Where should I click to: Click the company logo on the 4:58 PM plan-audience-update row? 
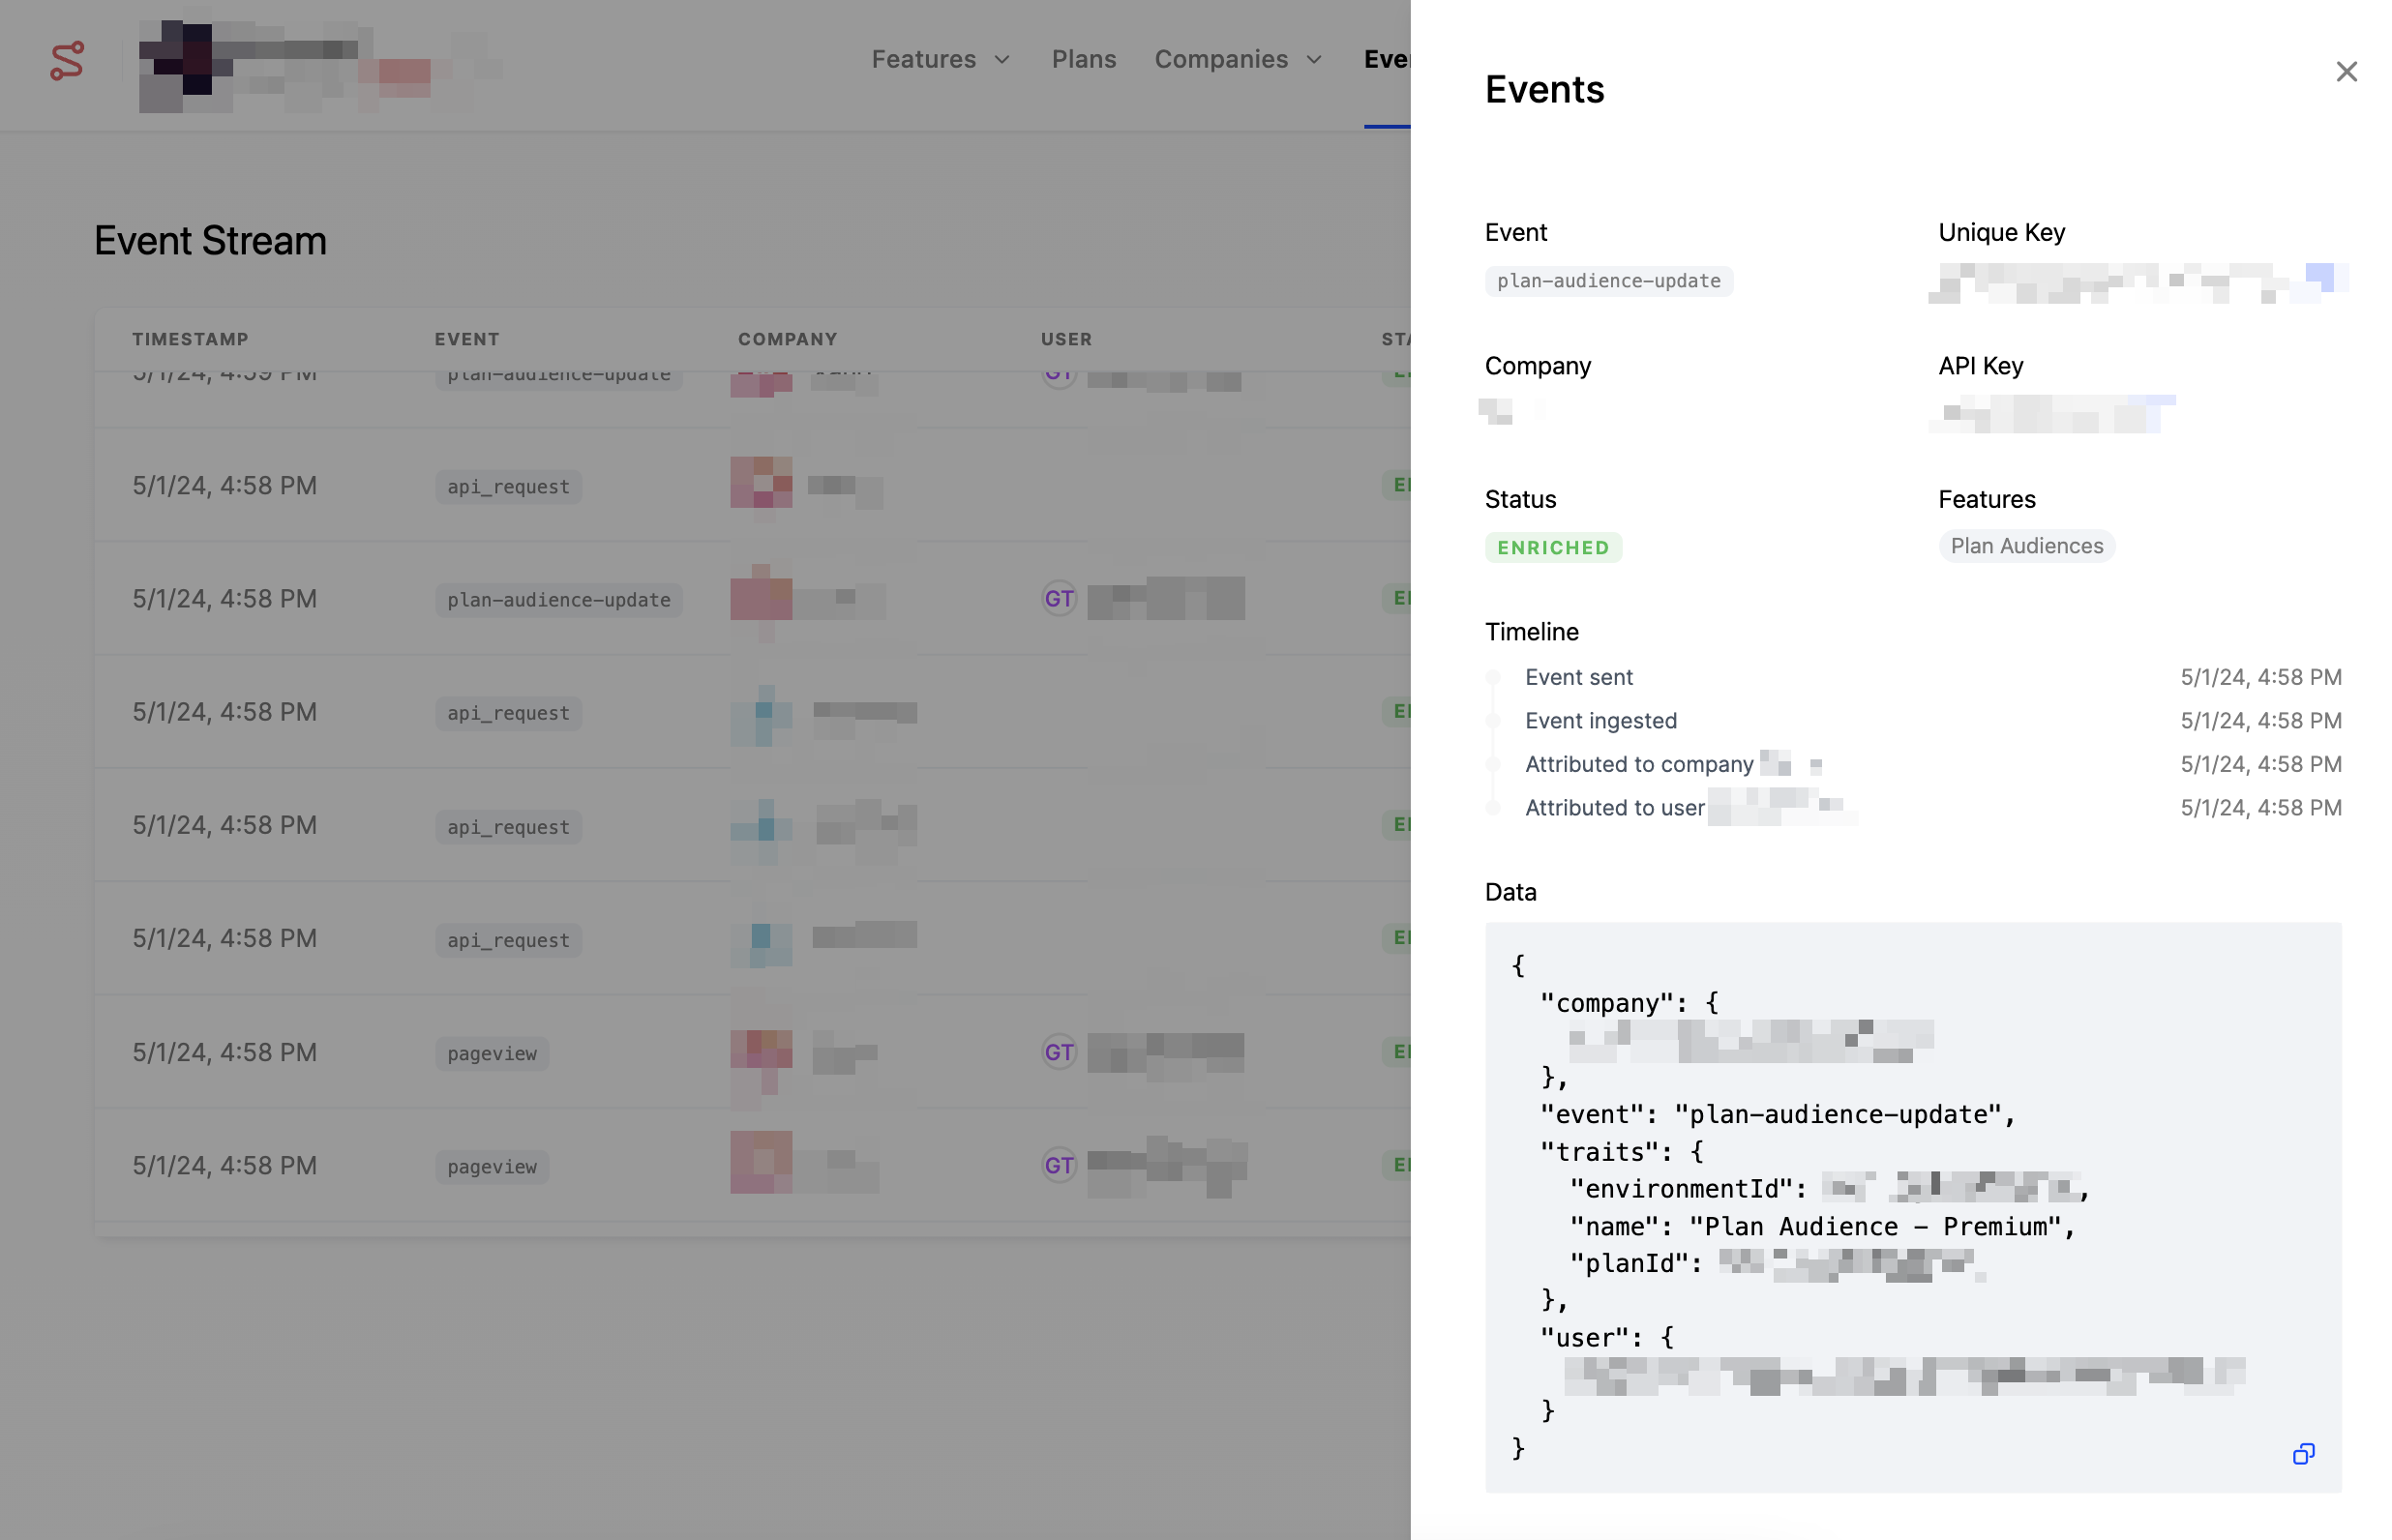click(762, 597)
